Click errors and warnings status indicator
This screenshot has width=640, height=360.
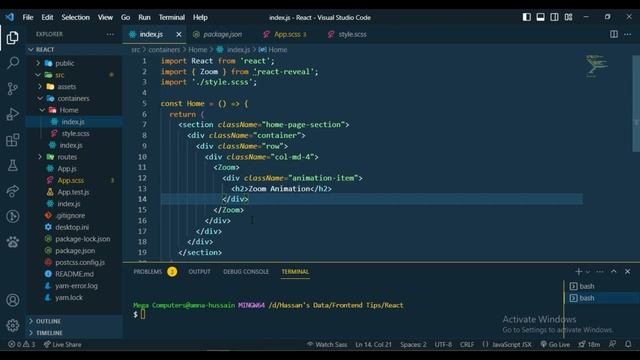[x=22, y=344]
